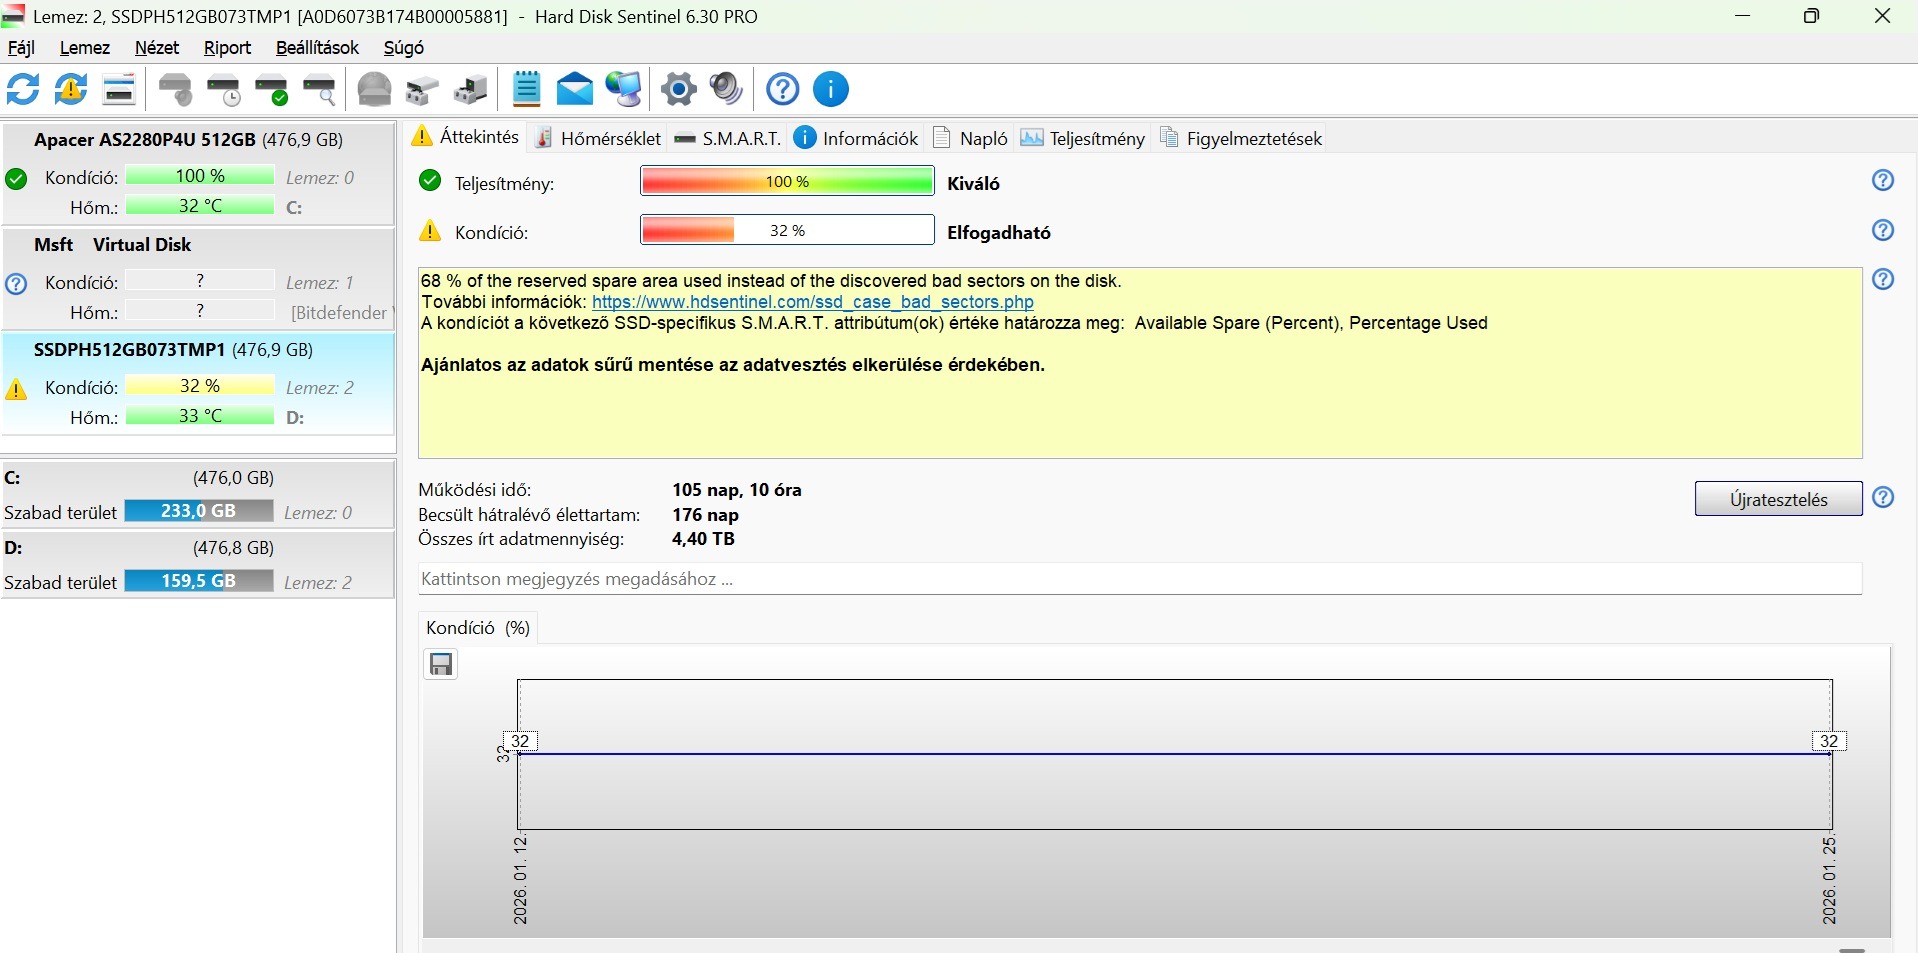Click the comment field 'Kattintson megjegyzés megadásához'

(1140, 579)
